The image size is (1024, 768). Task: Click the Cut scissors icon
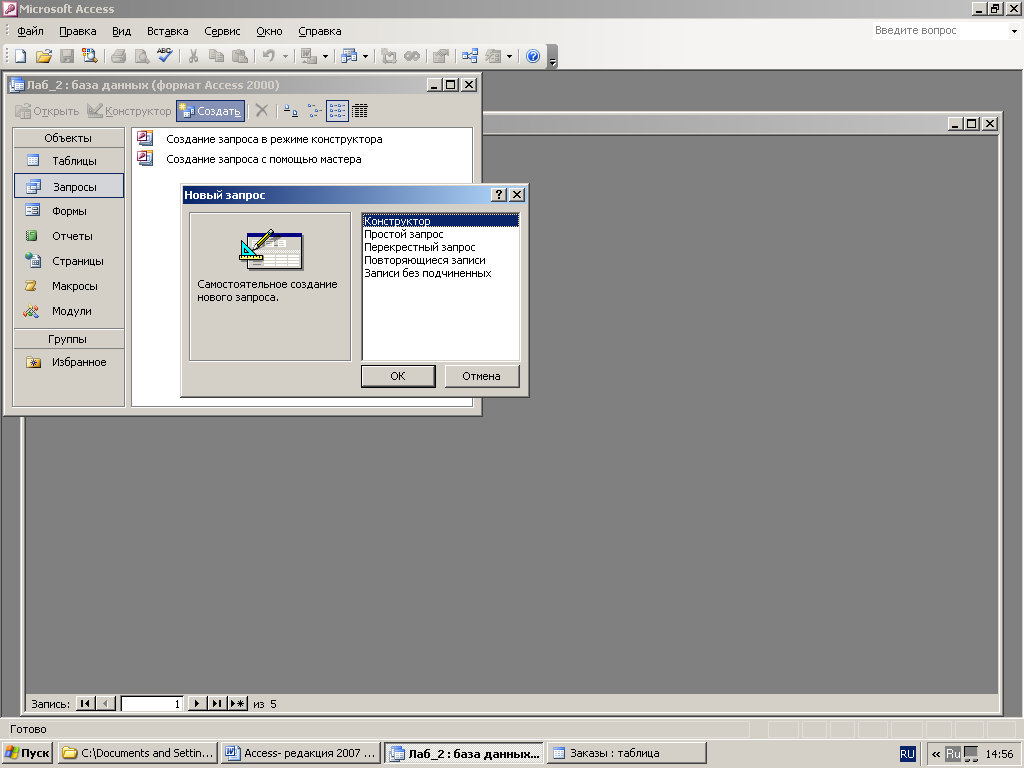pyautogui.click(x=193, y=56)
